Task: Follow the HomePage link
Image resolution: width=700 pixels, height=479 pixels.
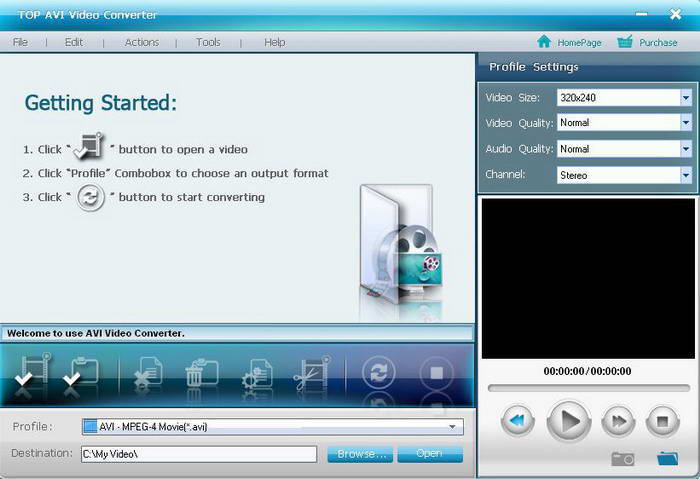Action: point(579,42)
